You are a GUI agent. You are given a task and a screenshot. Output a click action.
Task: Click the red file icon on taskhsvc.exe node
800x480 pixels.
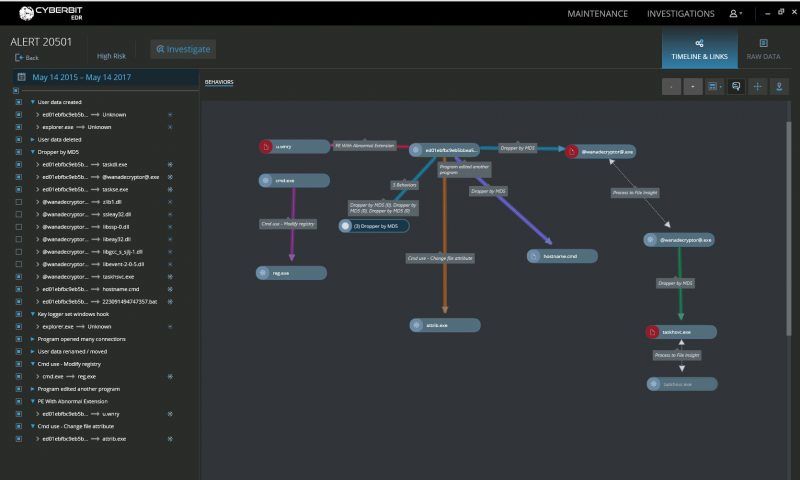(x=653, y=331)
